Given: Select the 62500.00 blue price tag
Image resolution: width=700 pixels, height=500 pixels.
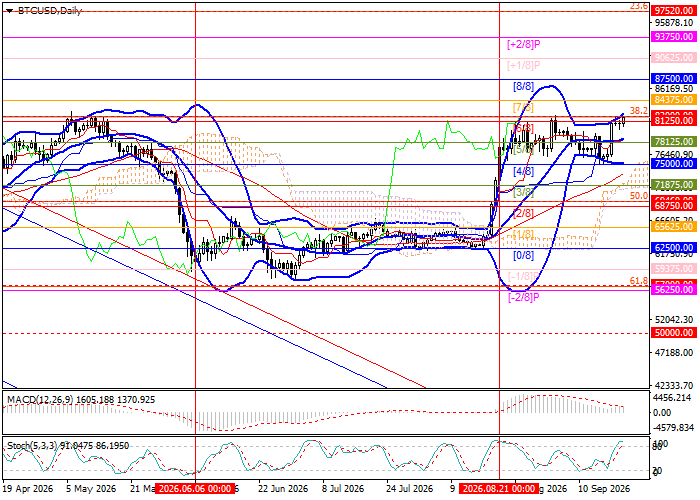Looking at the screenshot, I should point(674,248).
